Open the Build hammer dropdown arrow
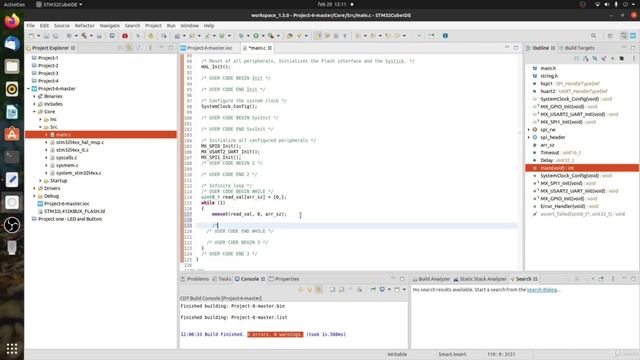This screenshot has width=640, height=360. [91, 36]
